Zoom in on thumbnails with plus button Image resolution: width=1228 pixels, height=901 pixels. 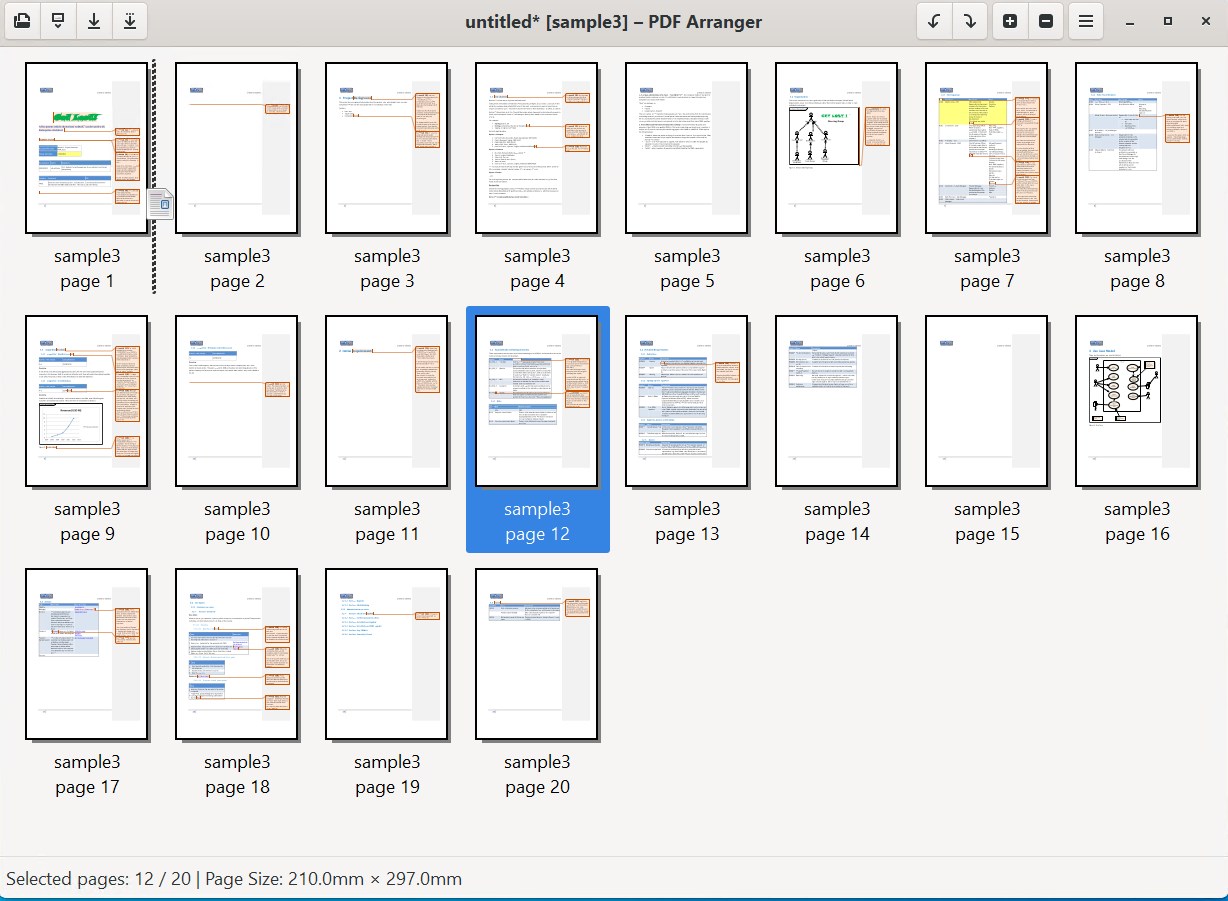(1010, 21)
